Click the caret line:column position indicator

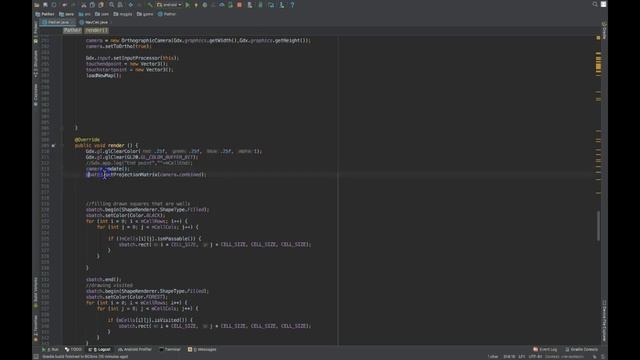pyautogui.click(x=509, y=357)
